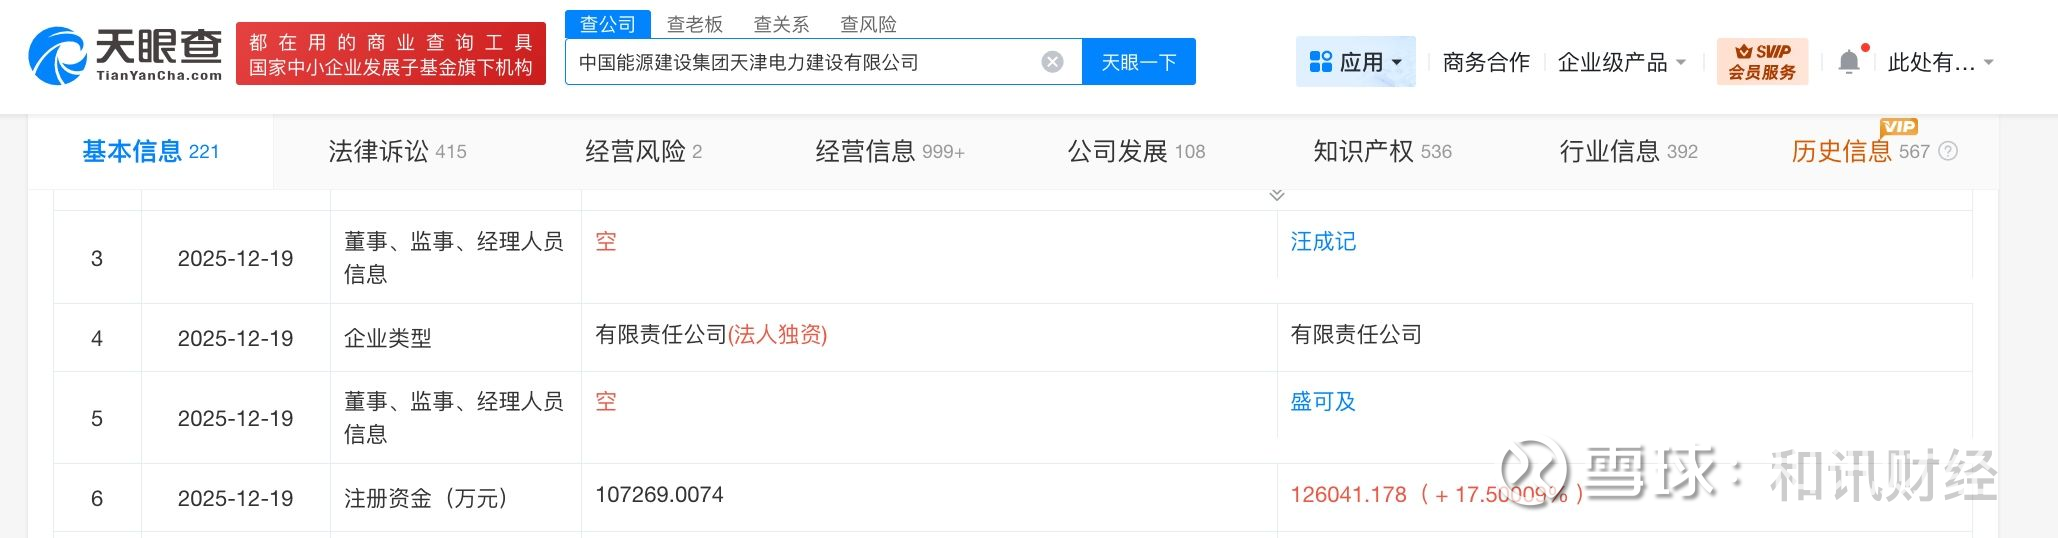Viewport: 2058px width, 538px height.
Task: Switch to 法律诉讼 tab
Action: pos(397,151)
